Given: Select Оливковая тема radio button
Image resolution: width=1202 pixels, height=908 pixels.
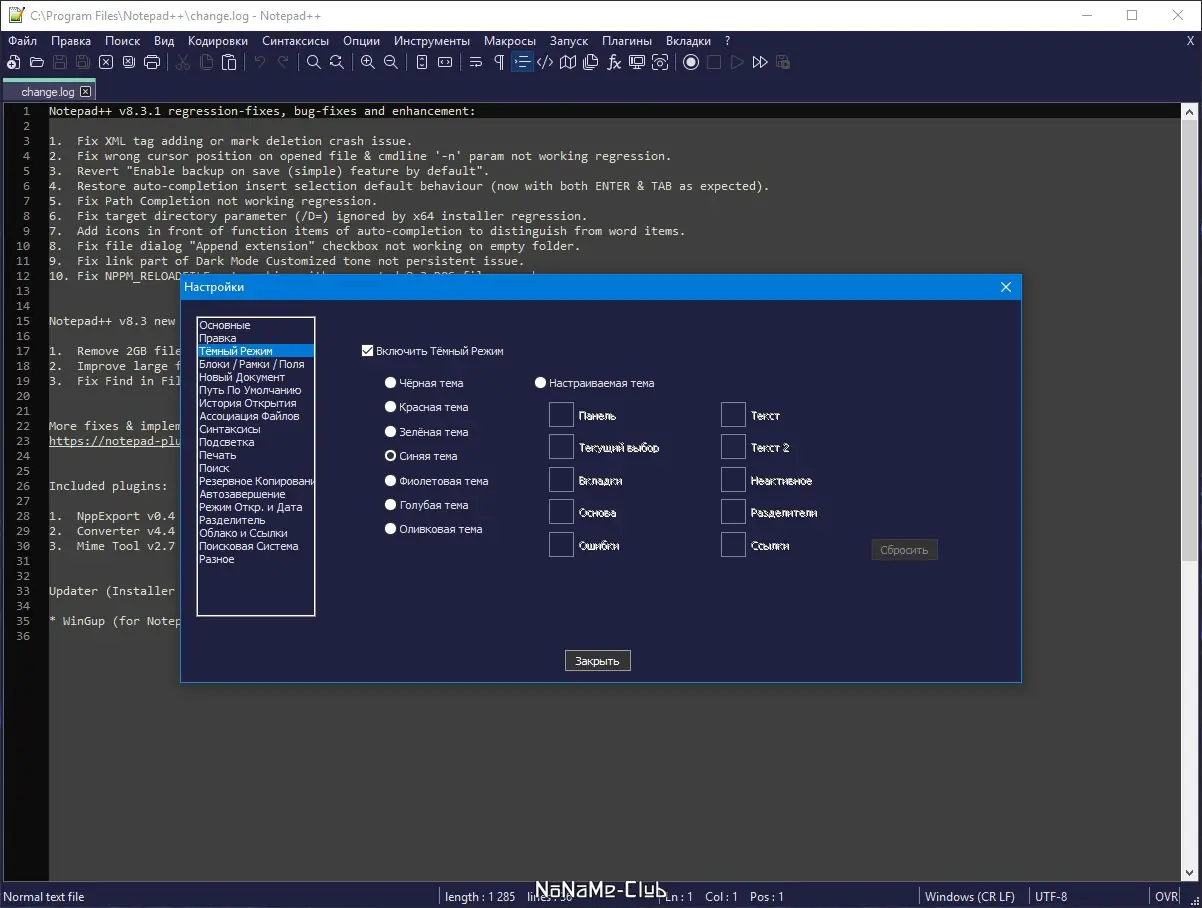Looking at the screenshot, I should pyautogui.click(x=391, y=529).
